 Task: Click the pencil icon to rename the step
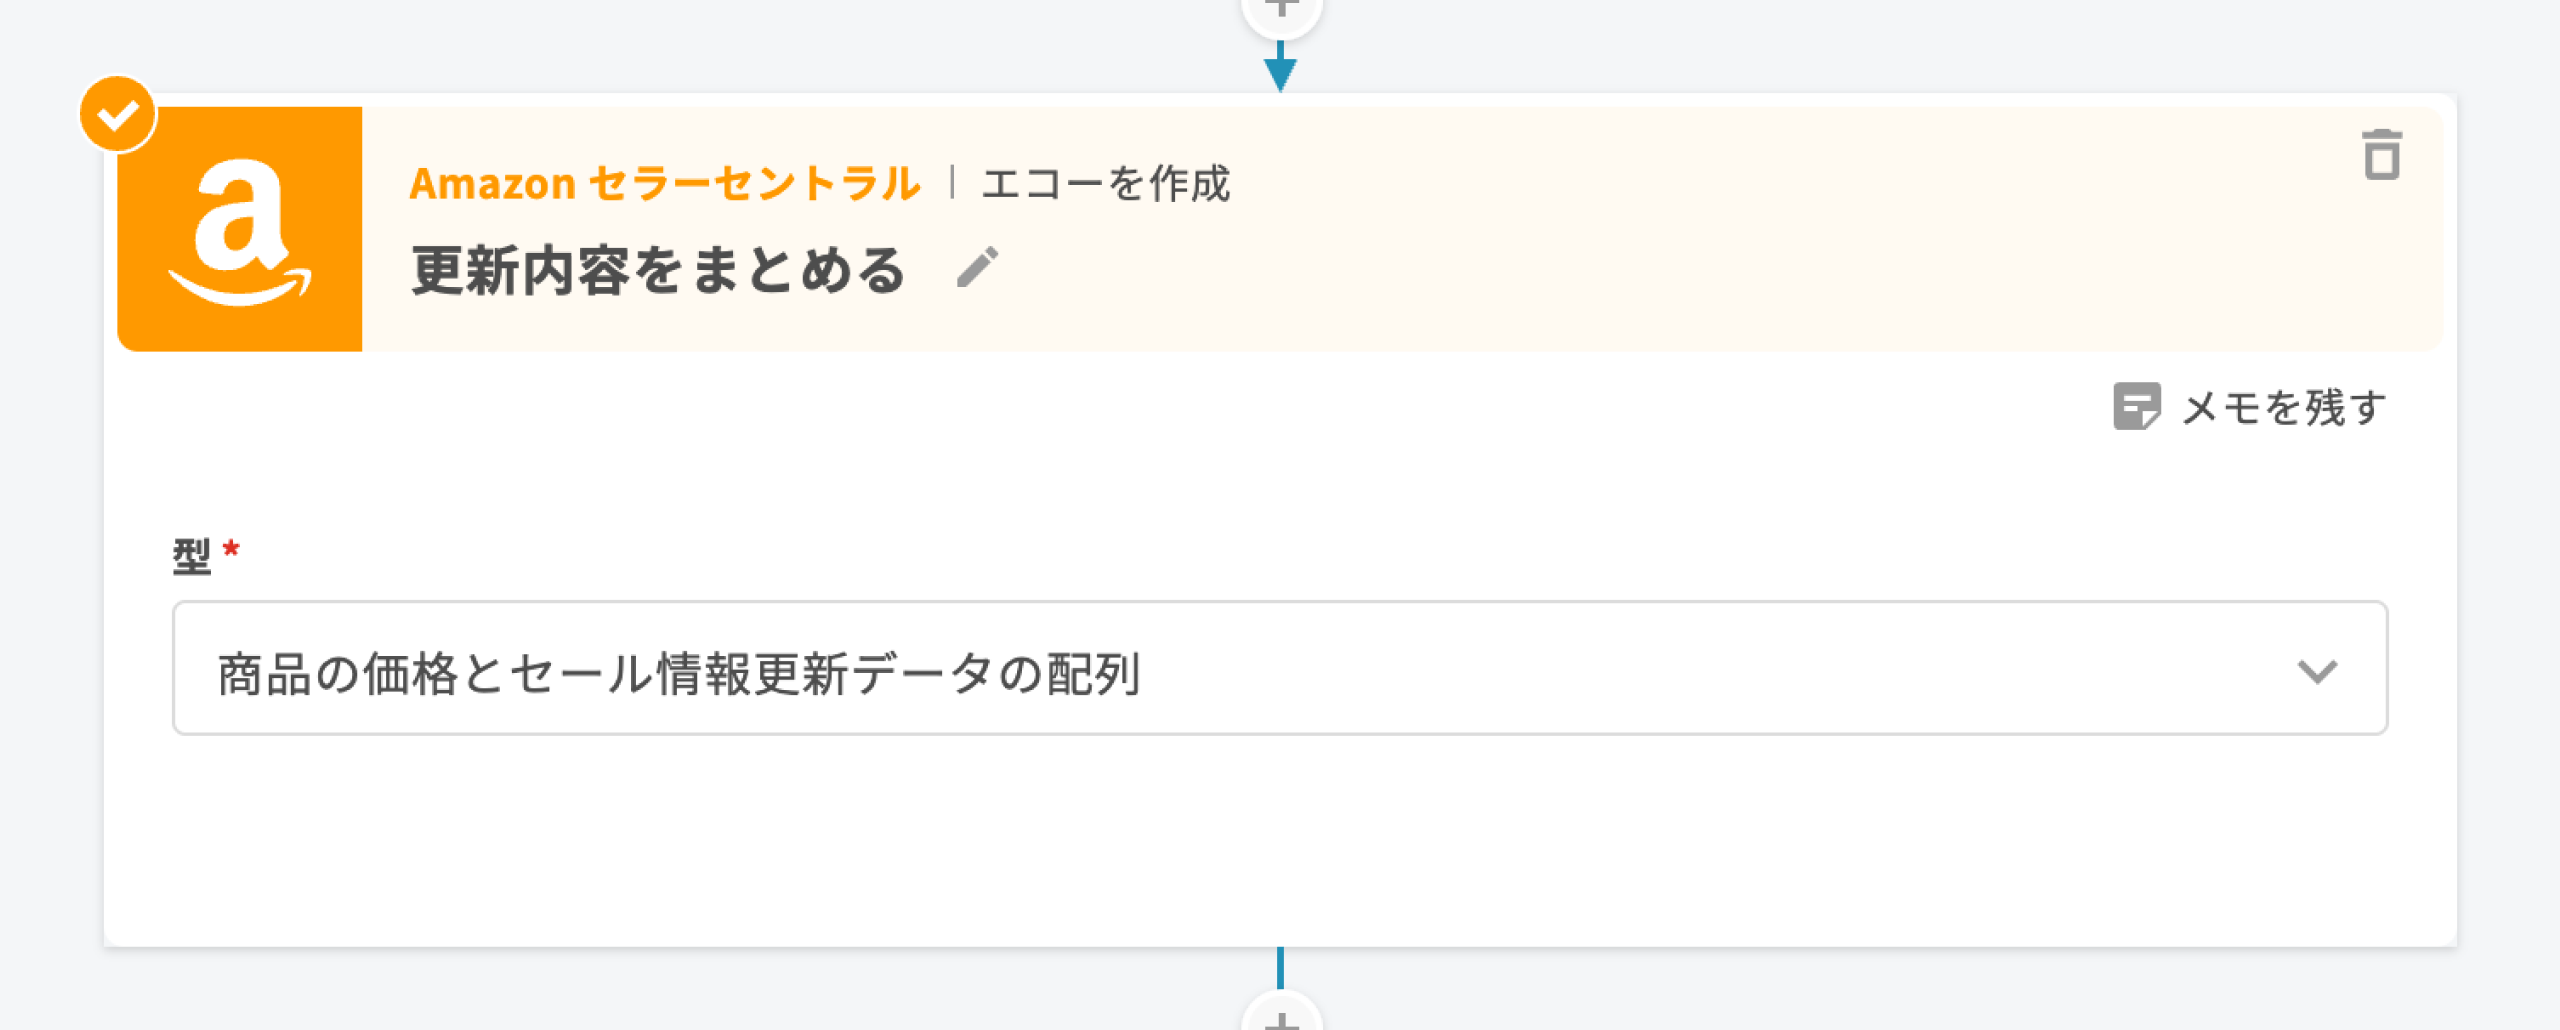coord(977,268)
